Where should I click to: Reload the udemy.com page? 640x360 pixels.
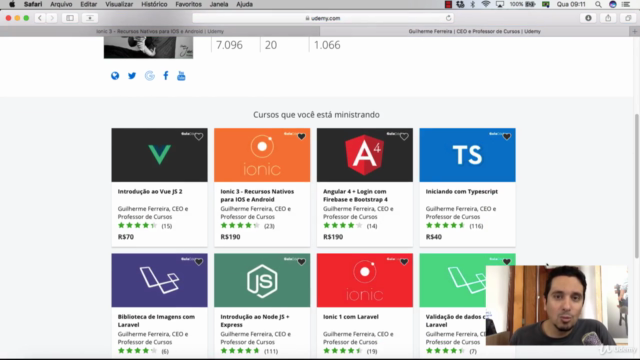click(x=449, y=18)
